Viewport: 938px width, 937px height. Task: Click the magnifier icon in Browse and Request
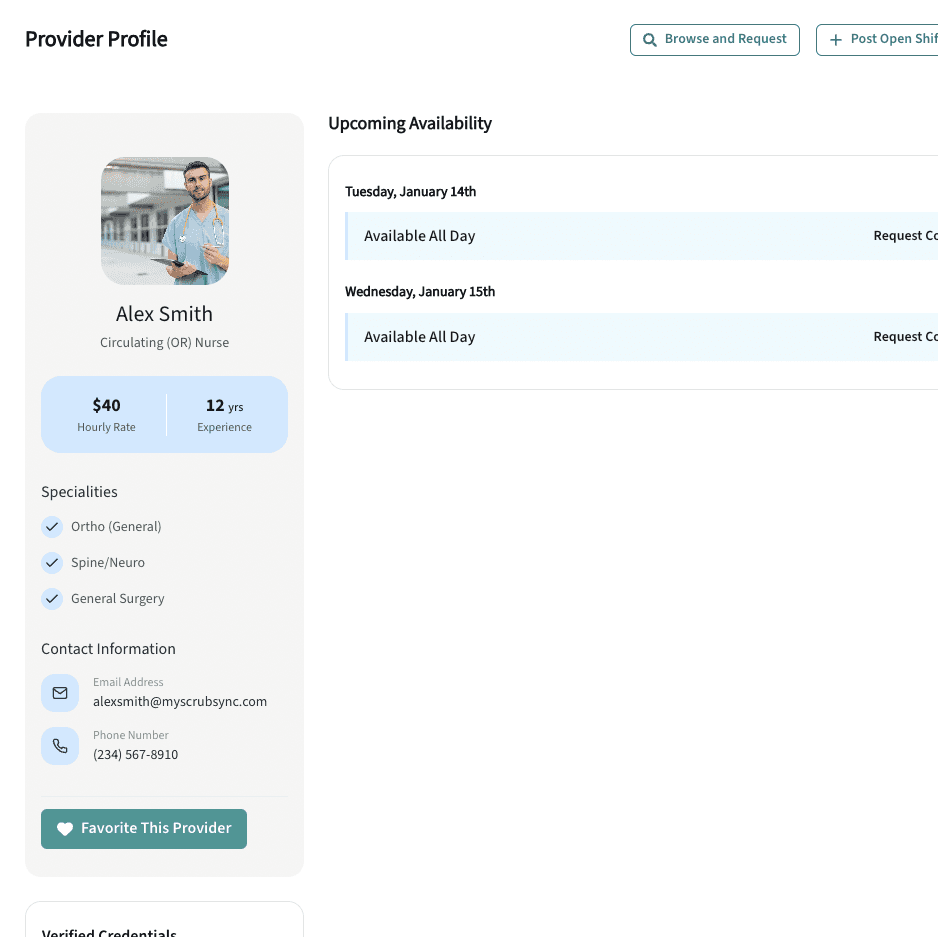point(650,40)
